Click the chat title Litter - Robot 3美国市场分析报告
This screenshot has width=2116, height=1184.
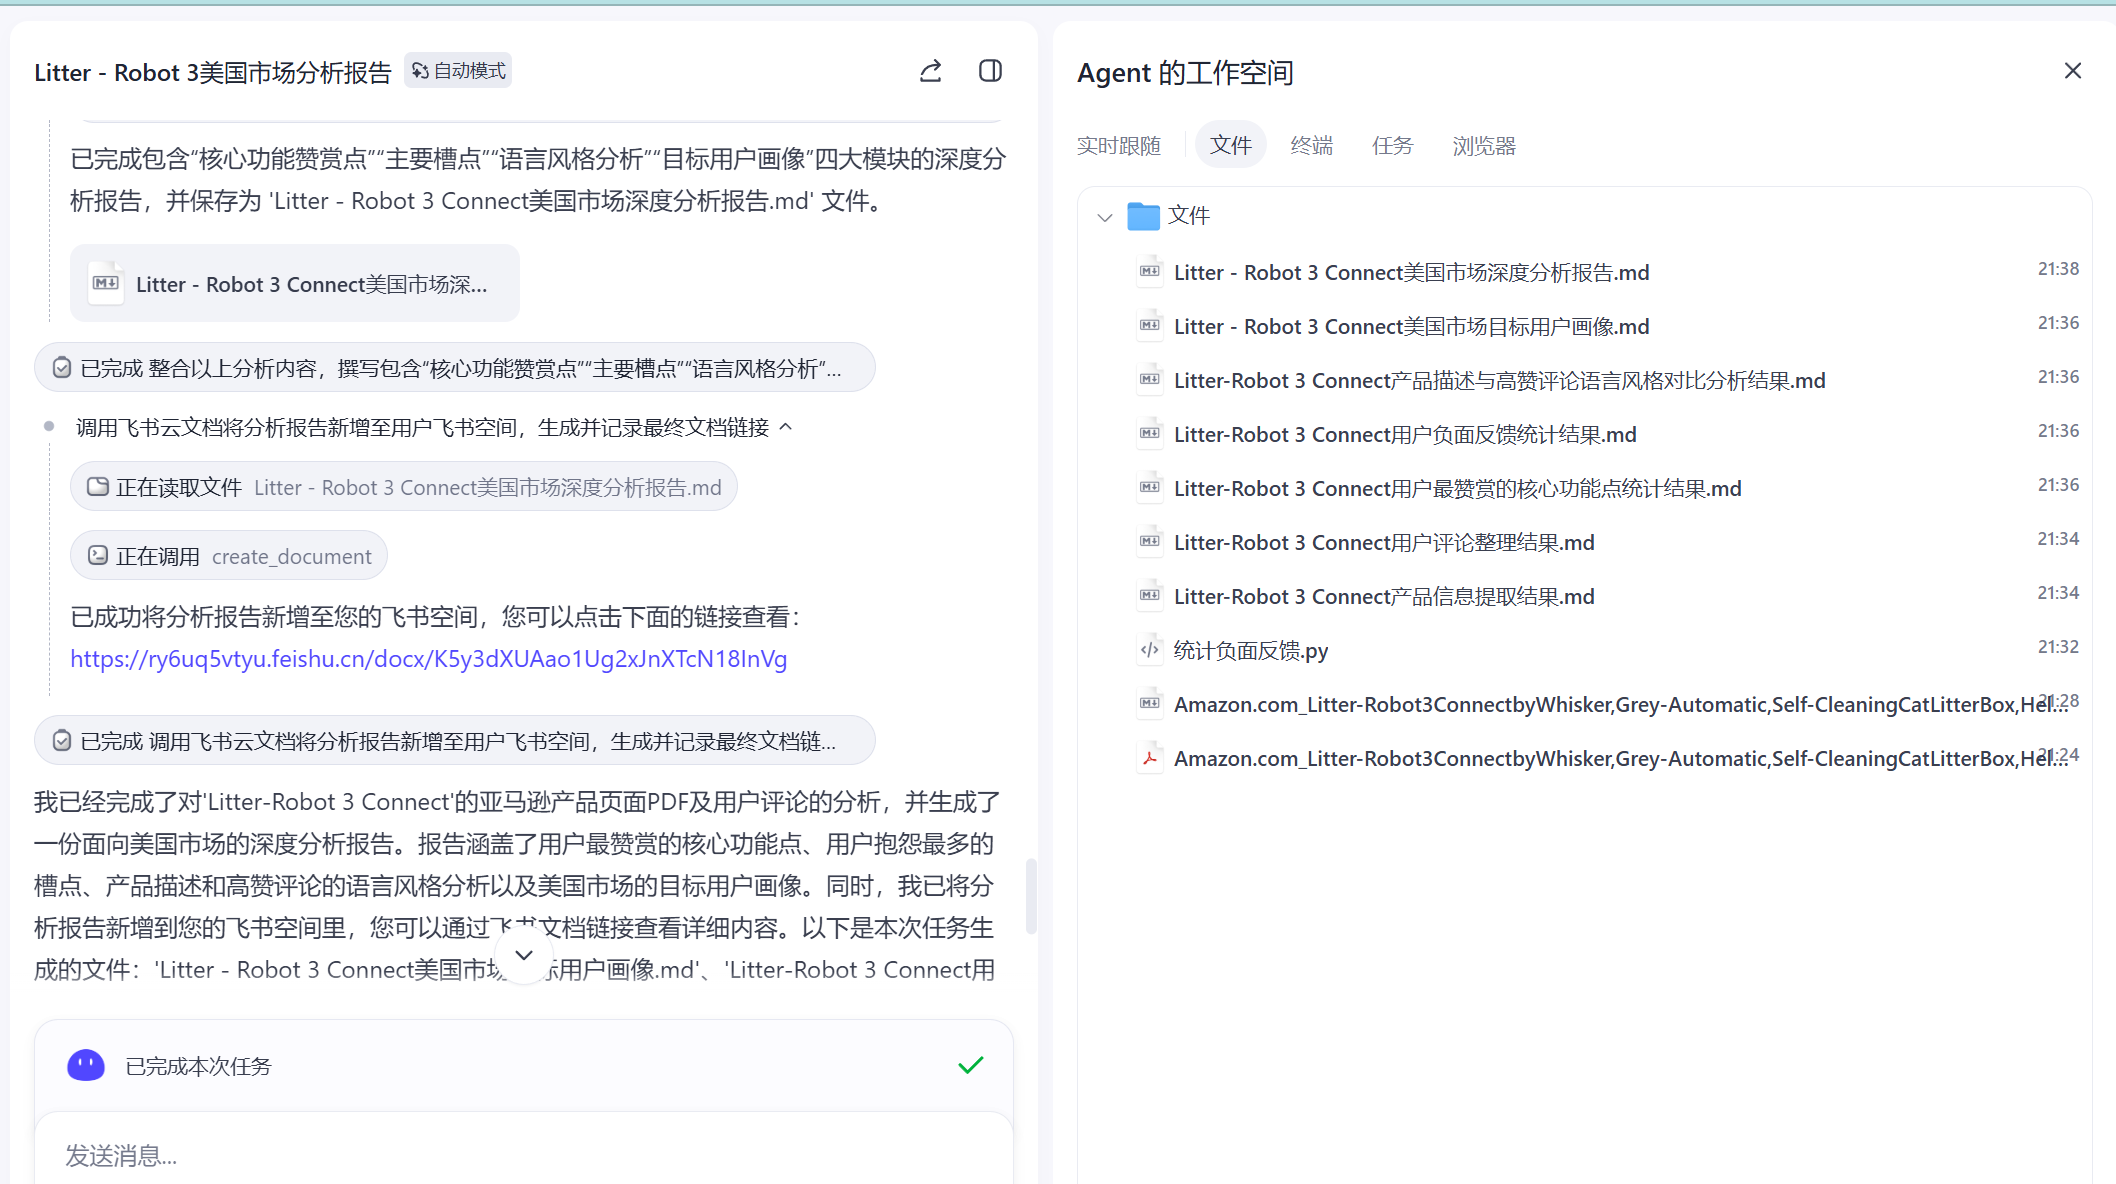[213, 73]
